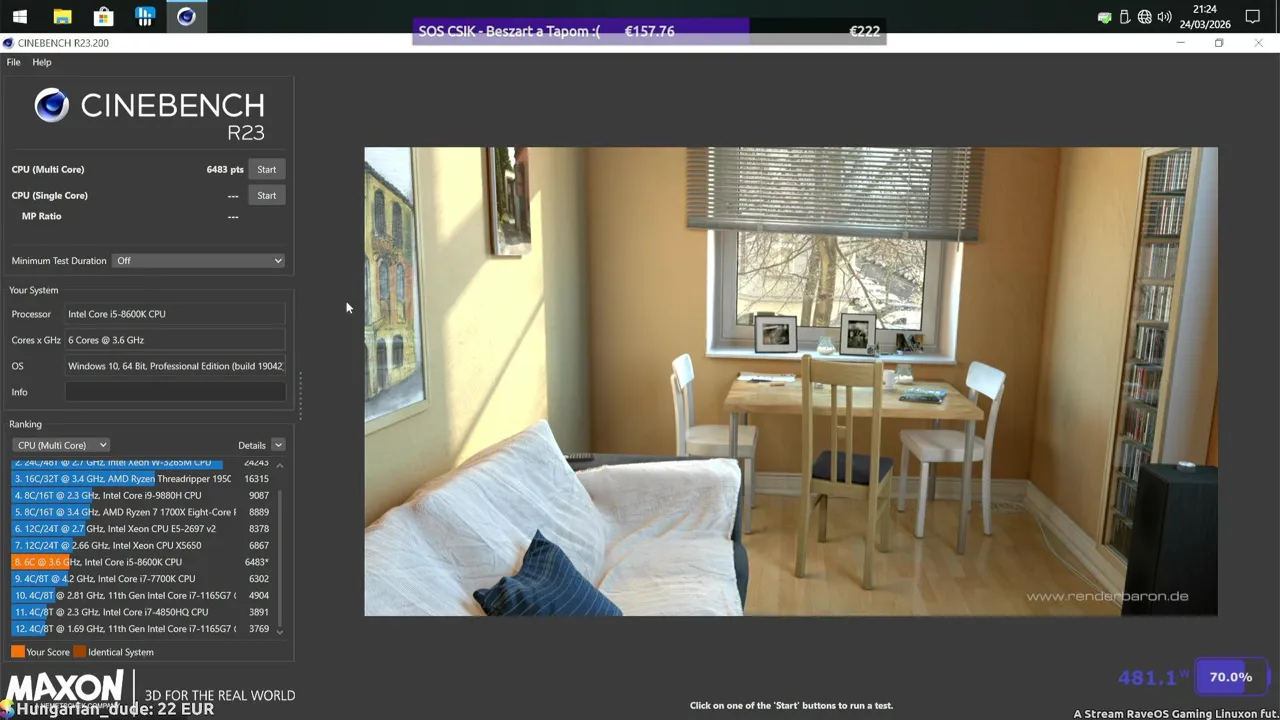1280x720 pixels.
Task: Start the CPU Multi Core test
Action: (x=266, y=169)
